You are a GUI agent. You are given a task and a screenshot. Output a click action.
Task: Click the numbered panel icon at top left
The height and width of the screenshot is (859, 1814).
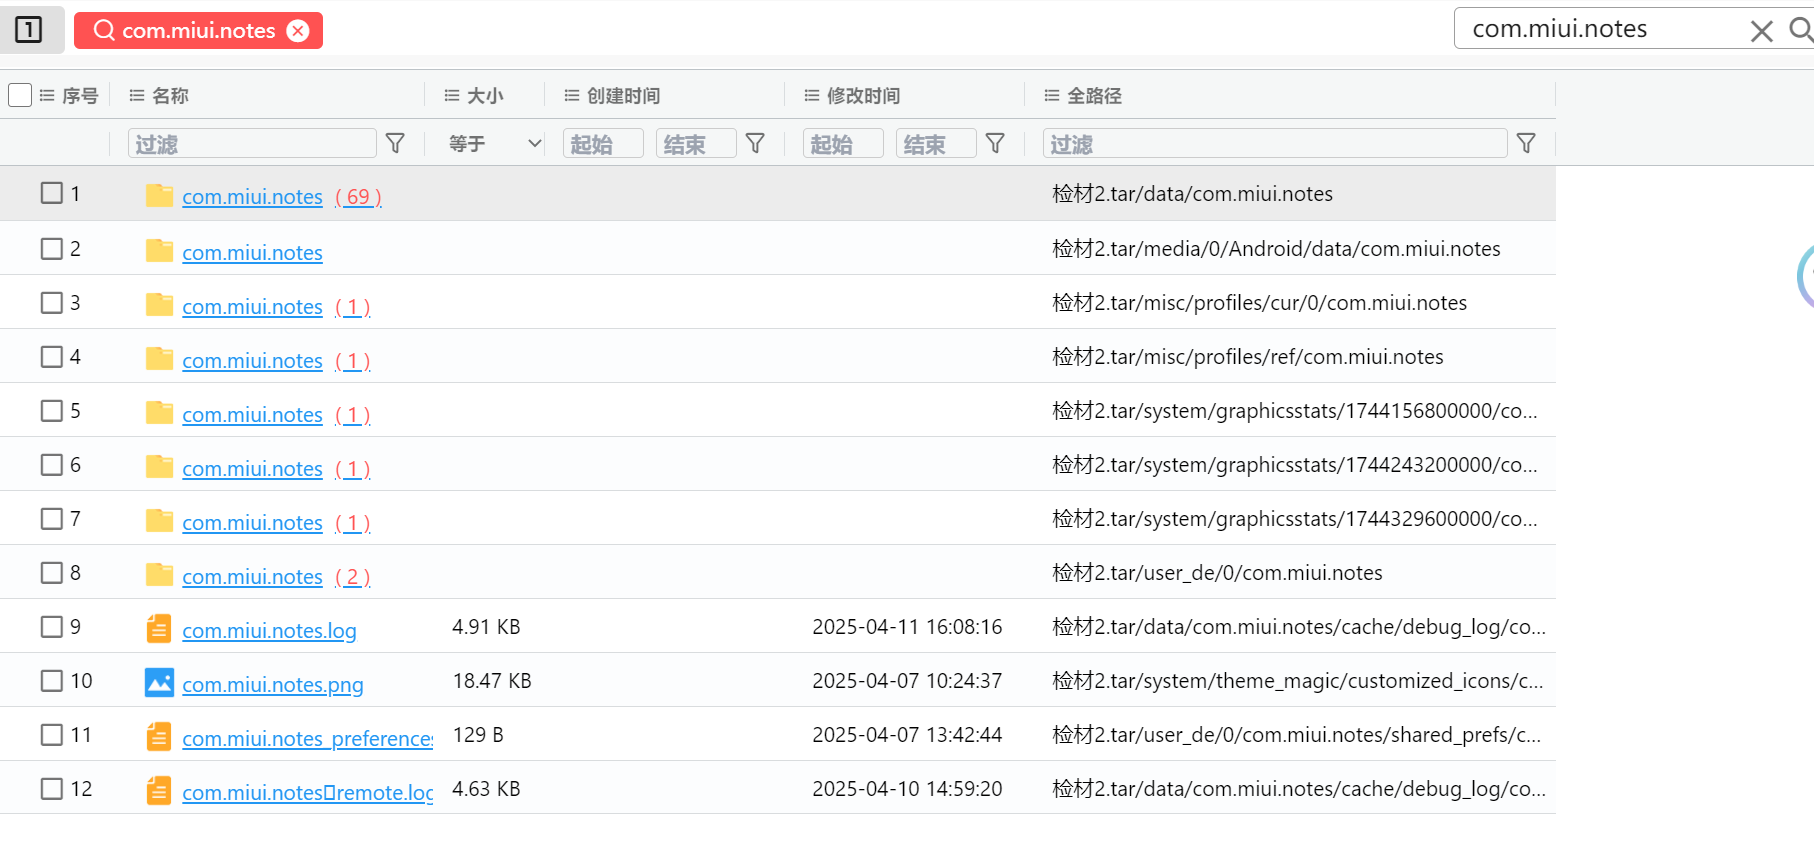[x=29, y=30]
